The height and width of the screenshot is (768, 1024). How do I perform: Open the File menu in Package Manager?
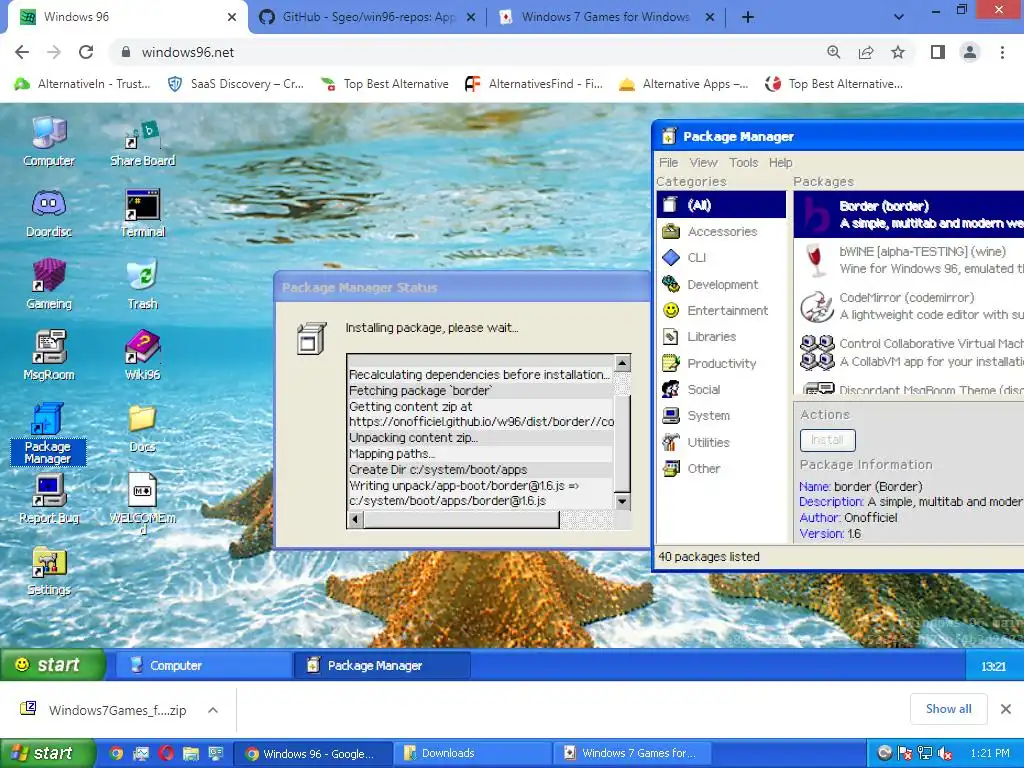[x=668, y=163]
